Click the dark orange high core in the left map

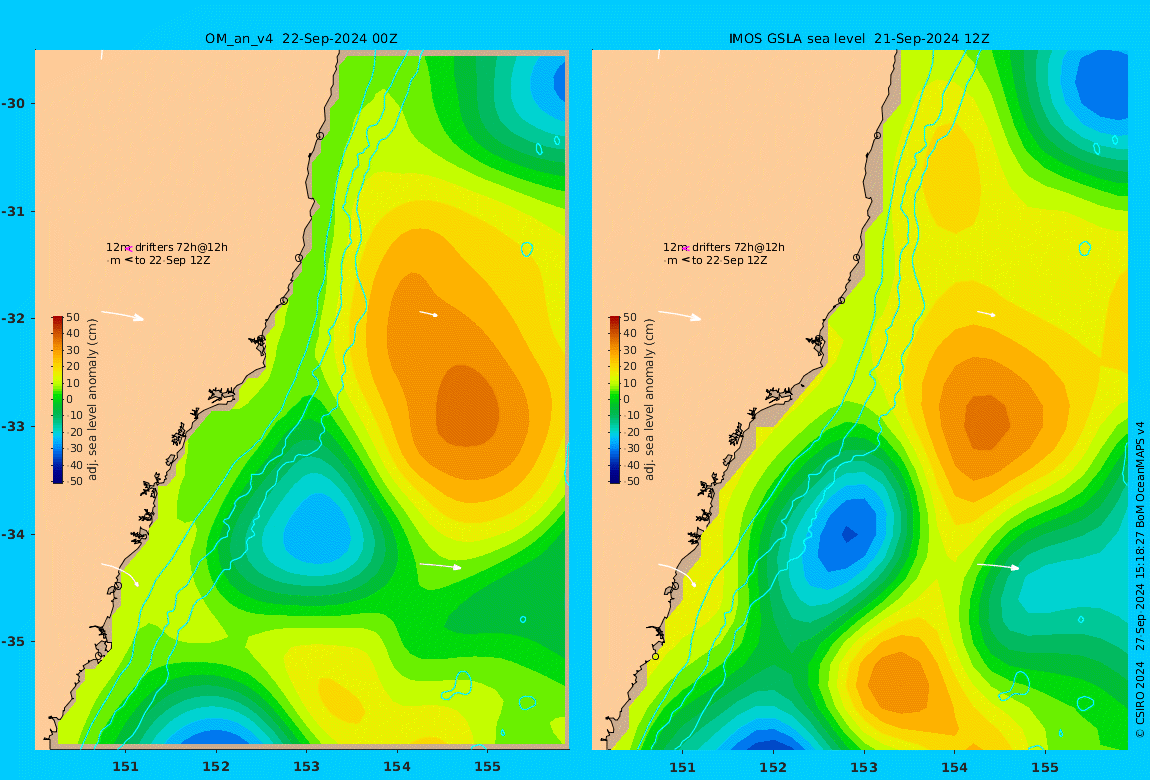coord(468,405)
